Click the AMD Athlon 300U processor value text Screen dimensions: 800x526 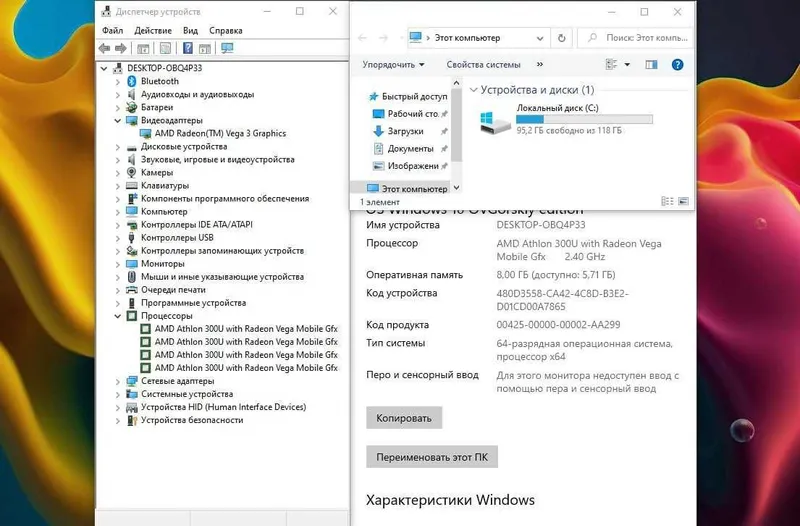tap(579, 250)
